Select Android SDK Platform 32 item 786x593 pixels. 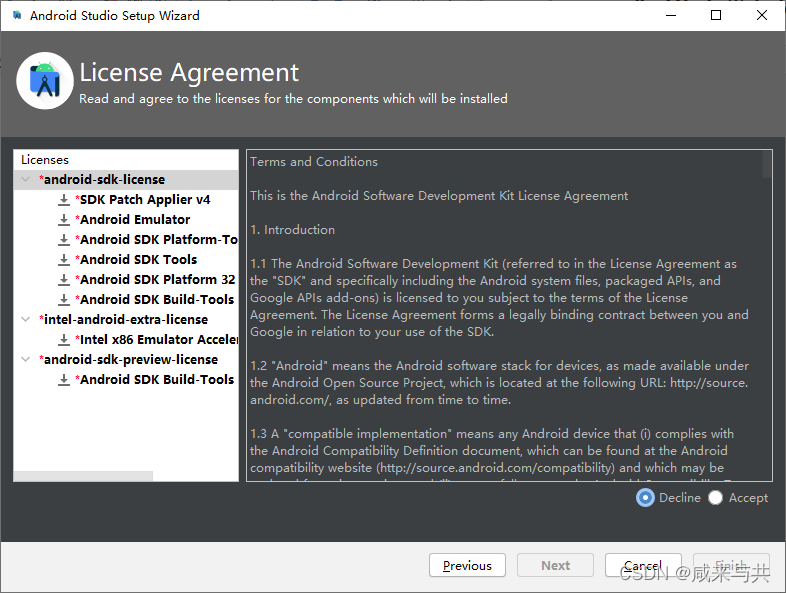pyautogui.click(x=155, y=280)
